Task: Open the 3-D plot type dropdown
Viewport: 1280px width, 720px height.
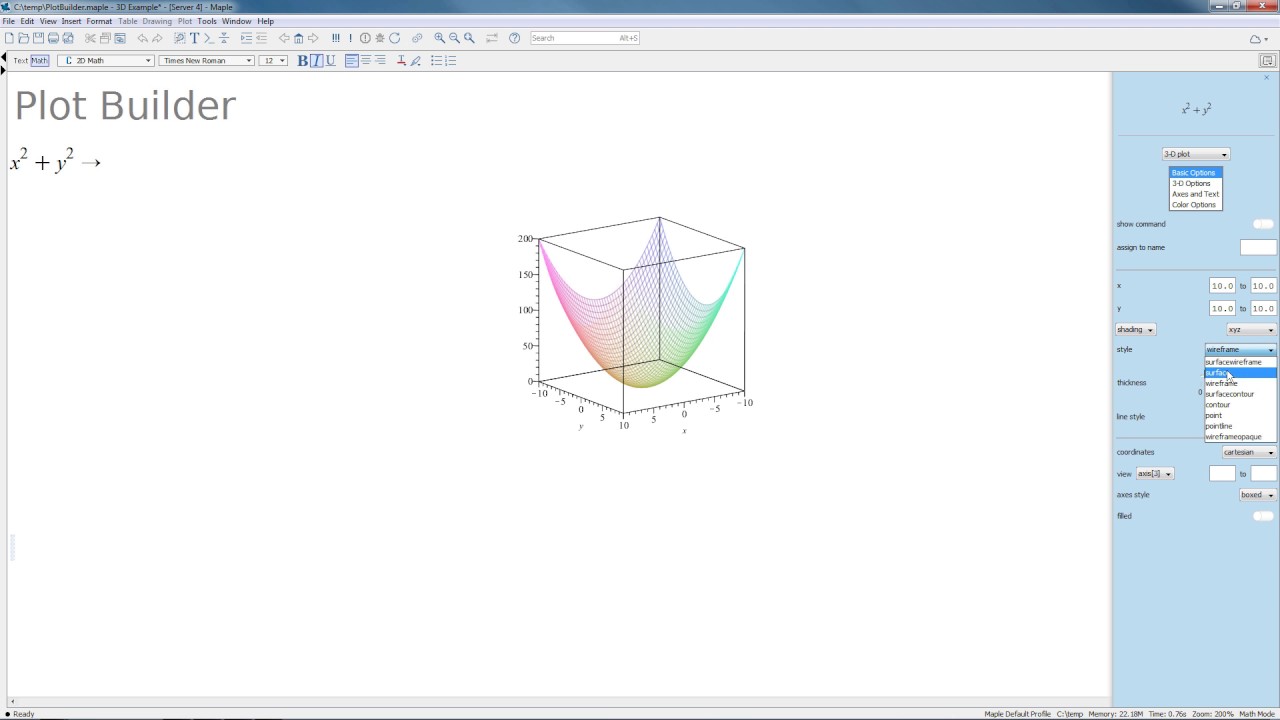Action: pos(1196,154)
